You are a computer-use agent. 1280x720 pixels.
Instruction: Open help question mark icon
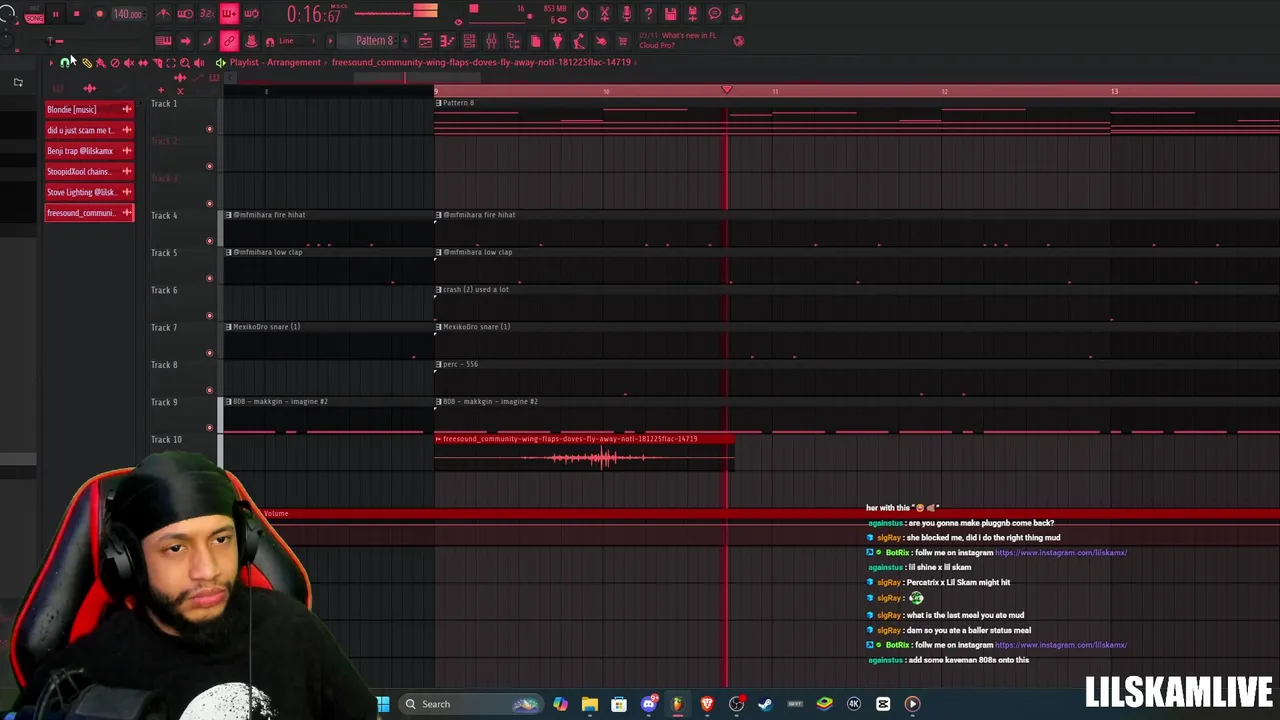pyautogui.click(x=649, y=14)
